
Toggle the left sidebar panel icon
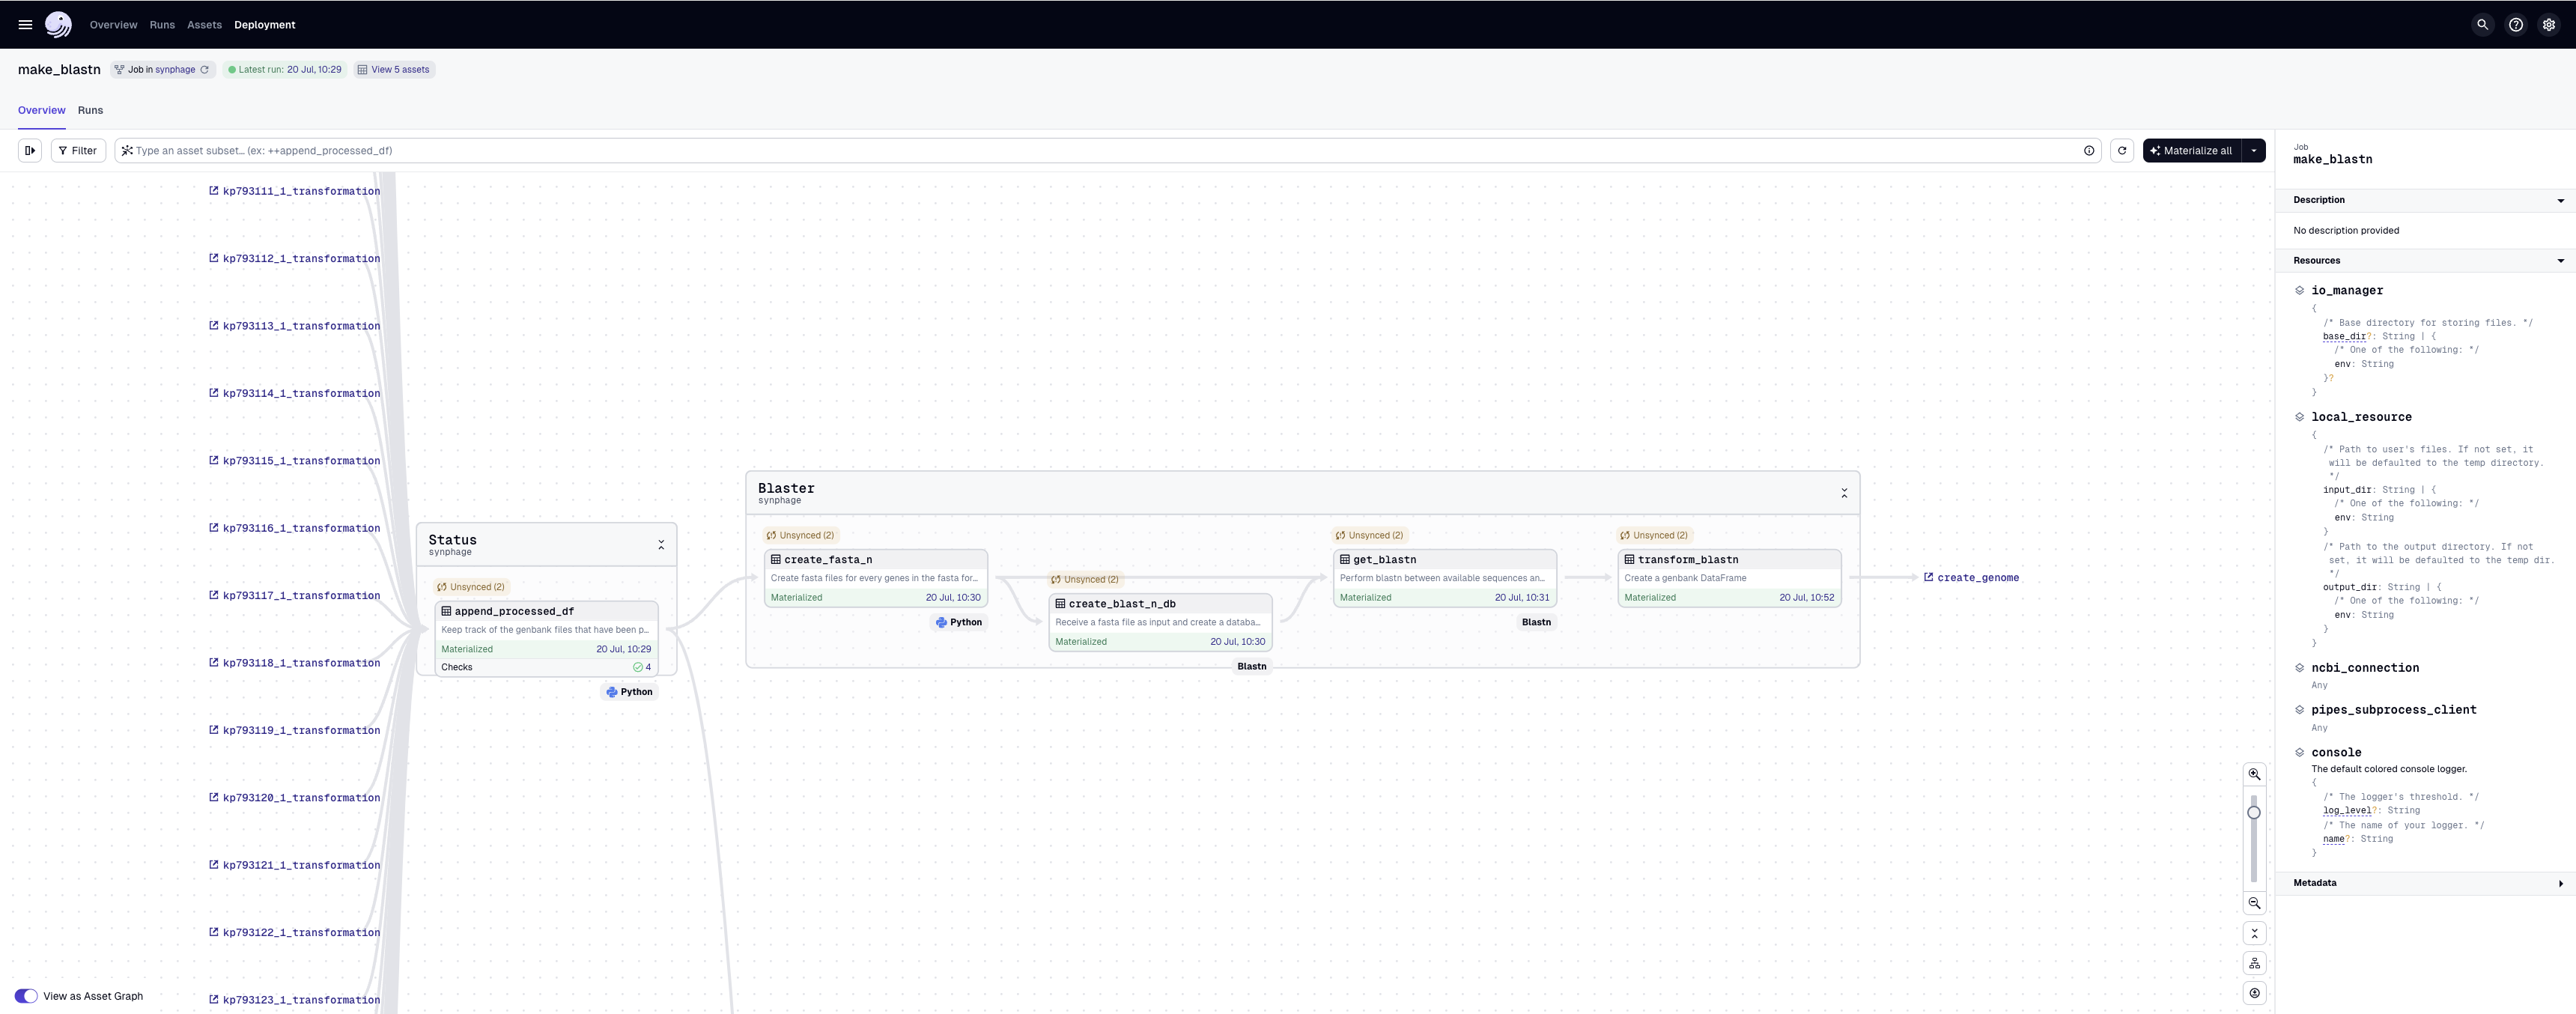30,151
